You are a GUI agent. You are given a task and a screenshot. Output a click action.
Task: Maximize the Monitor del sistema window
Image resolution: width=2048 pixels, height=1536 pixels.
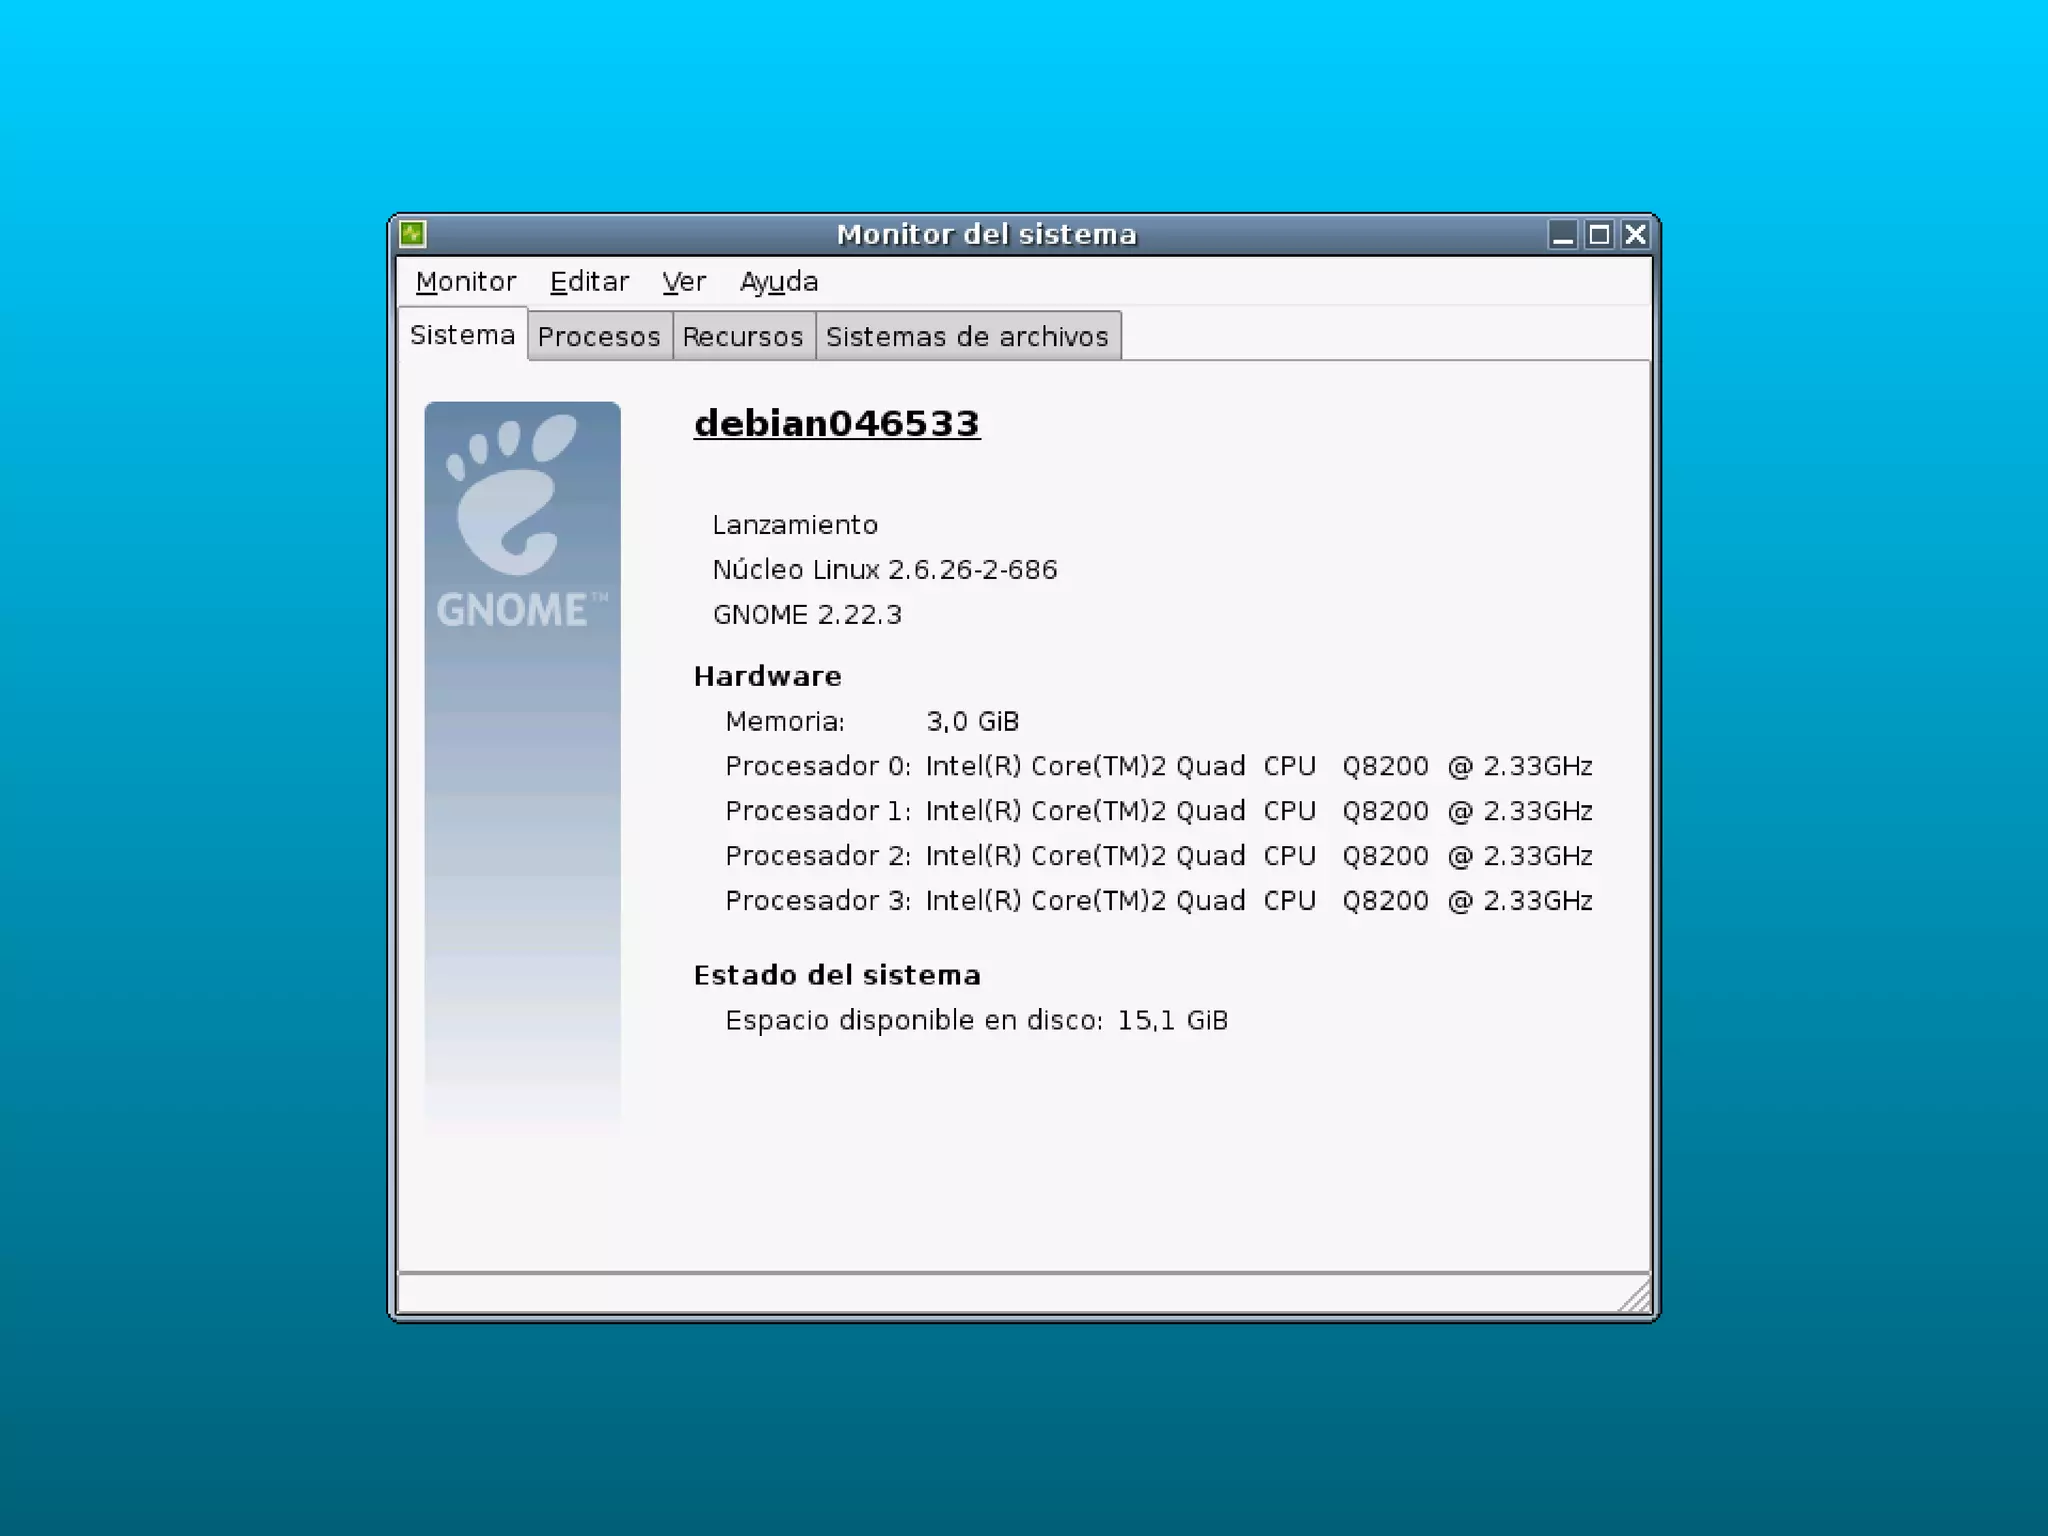[x=1599, y=235]
